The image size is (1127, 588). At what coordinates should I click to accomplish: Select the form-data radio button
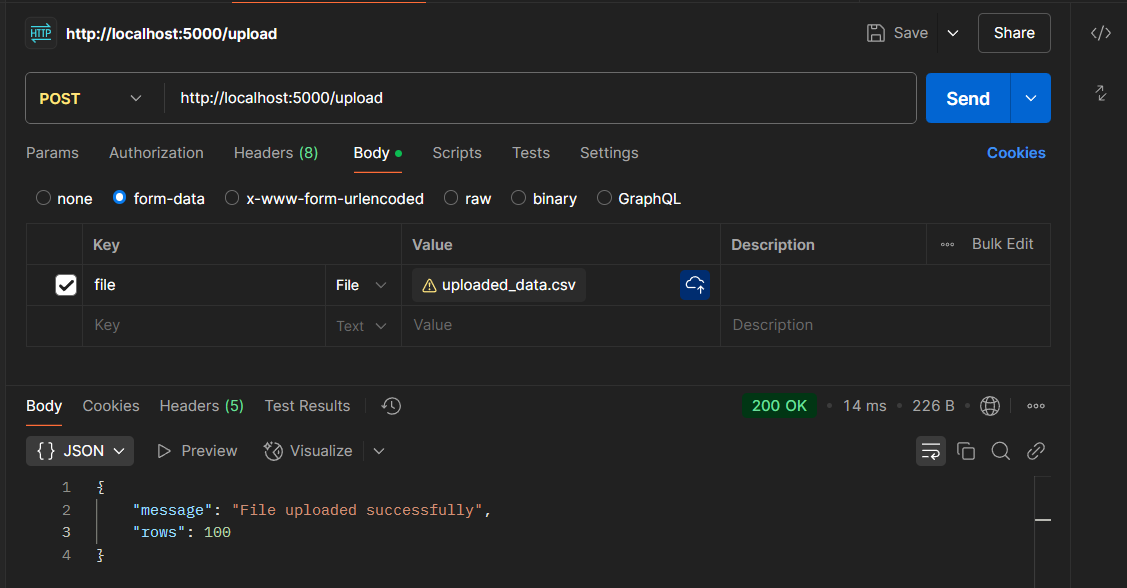[119, 198]
